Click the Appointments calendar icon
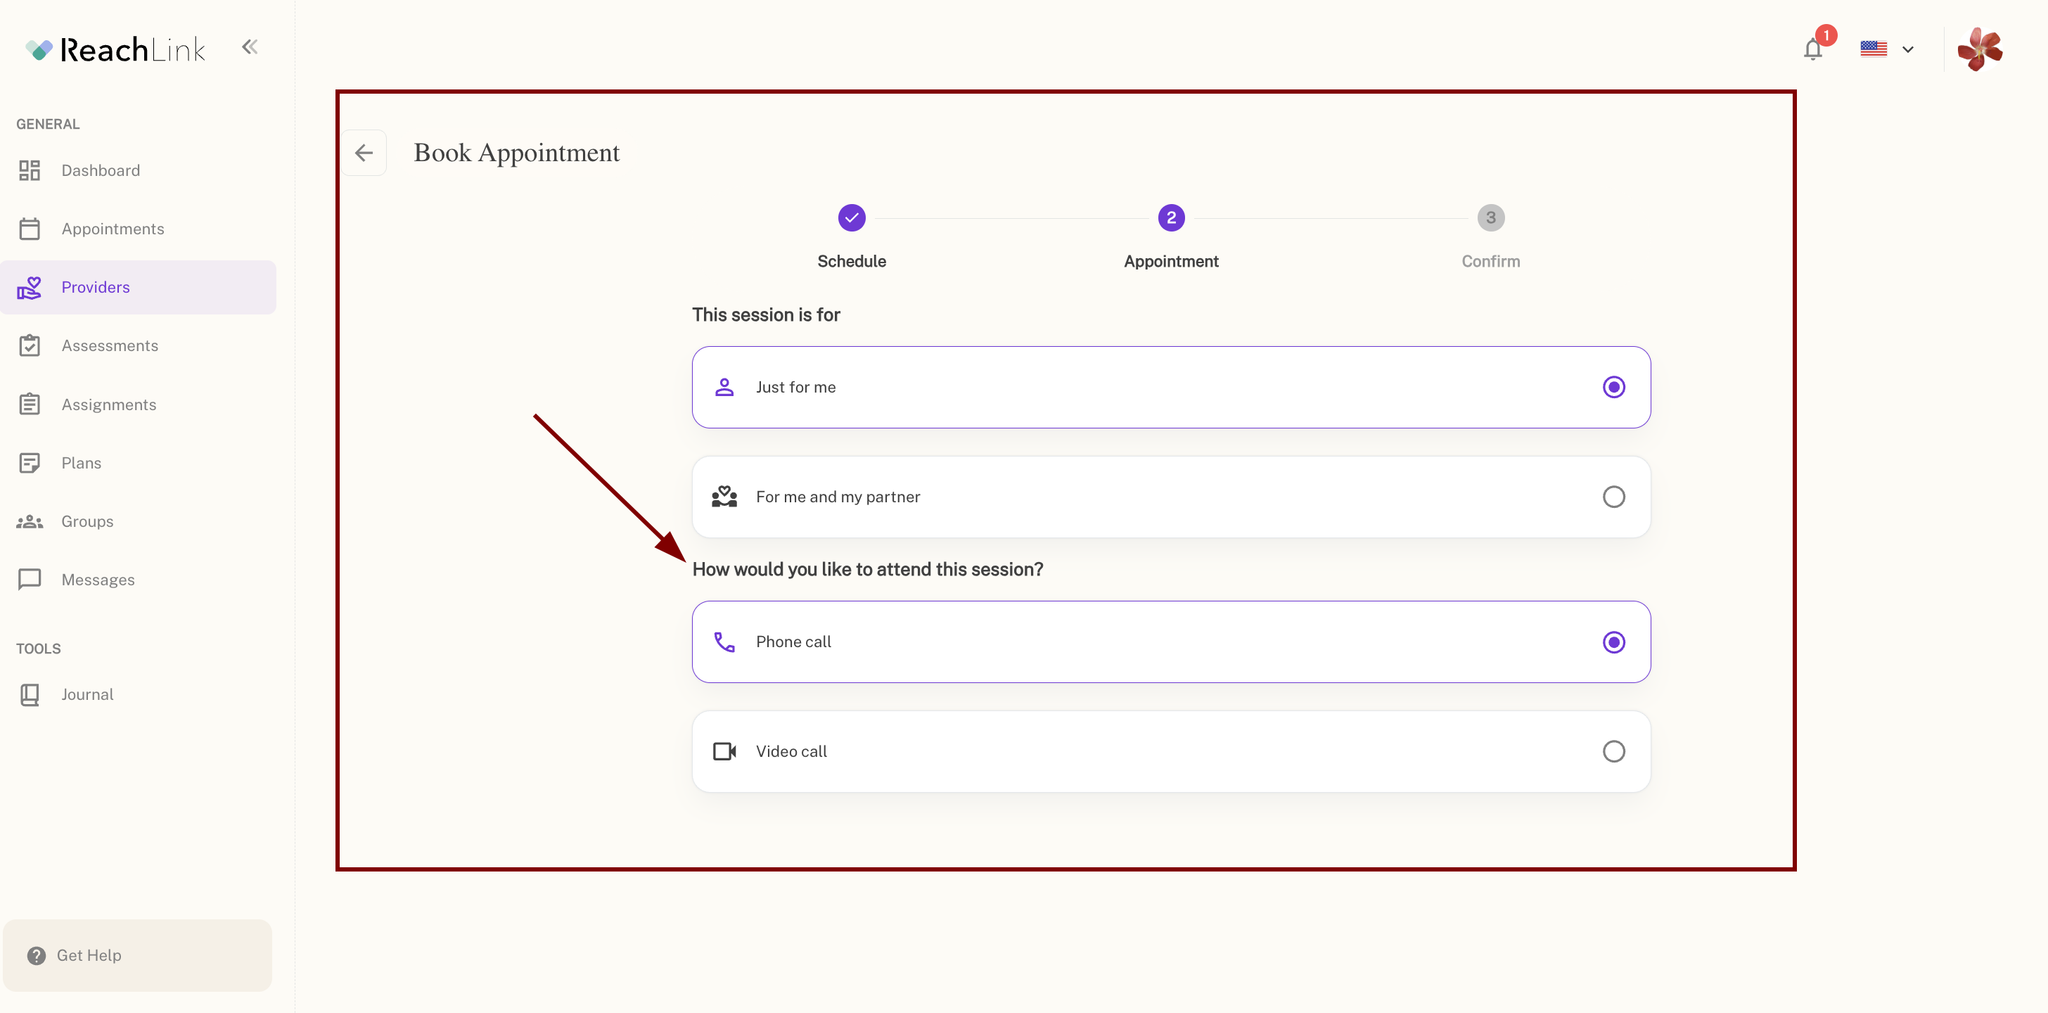The image size is (2048, 1013). click(30, 229)
